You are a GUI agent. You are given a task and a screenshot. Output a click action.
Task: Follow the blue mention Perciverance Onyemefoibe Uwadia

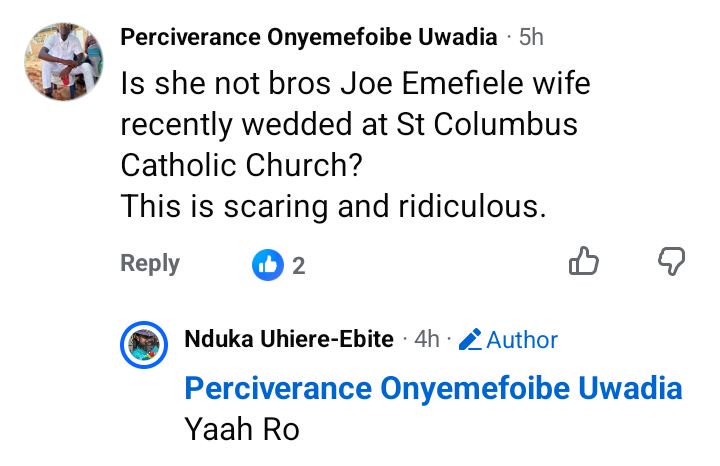[x=433, y=388]
